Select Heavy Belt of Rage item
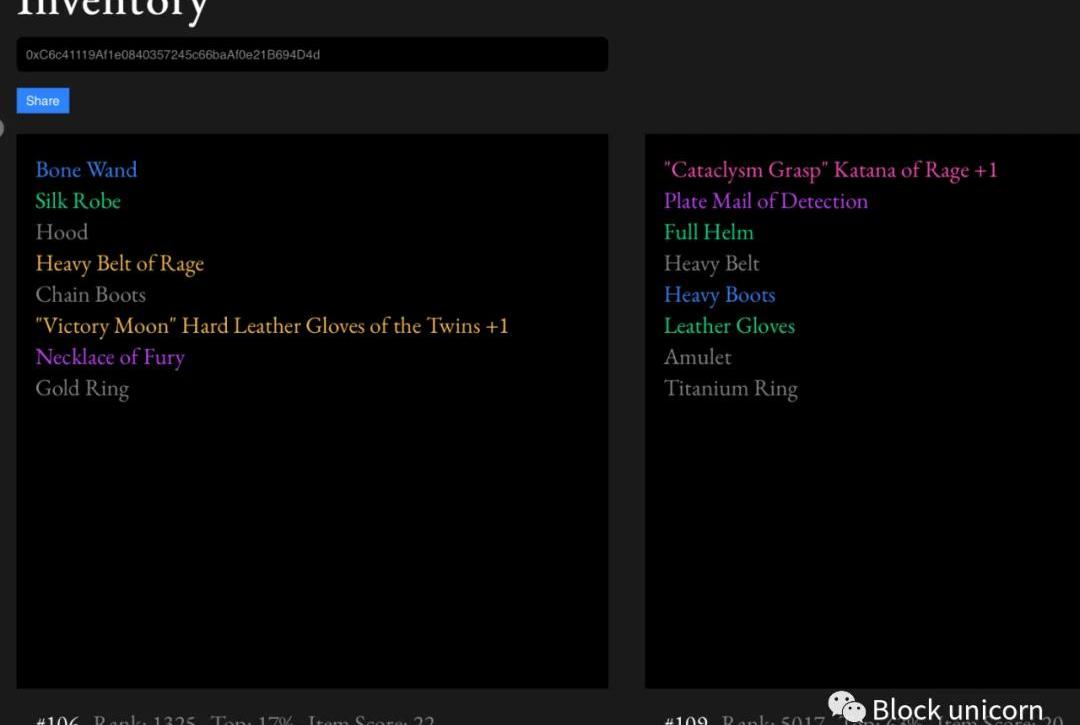 point(119,264)
